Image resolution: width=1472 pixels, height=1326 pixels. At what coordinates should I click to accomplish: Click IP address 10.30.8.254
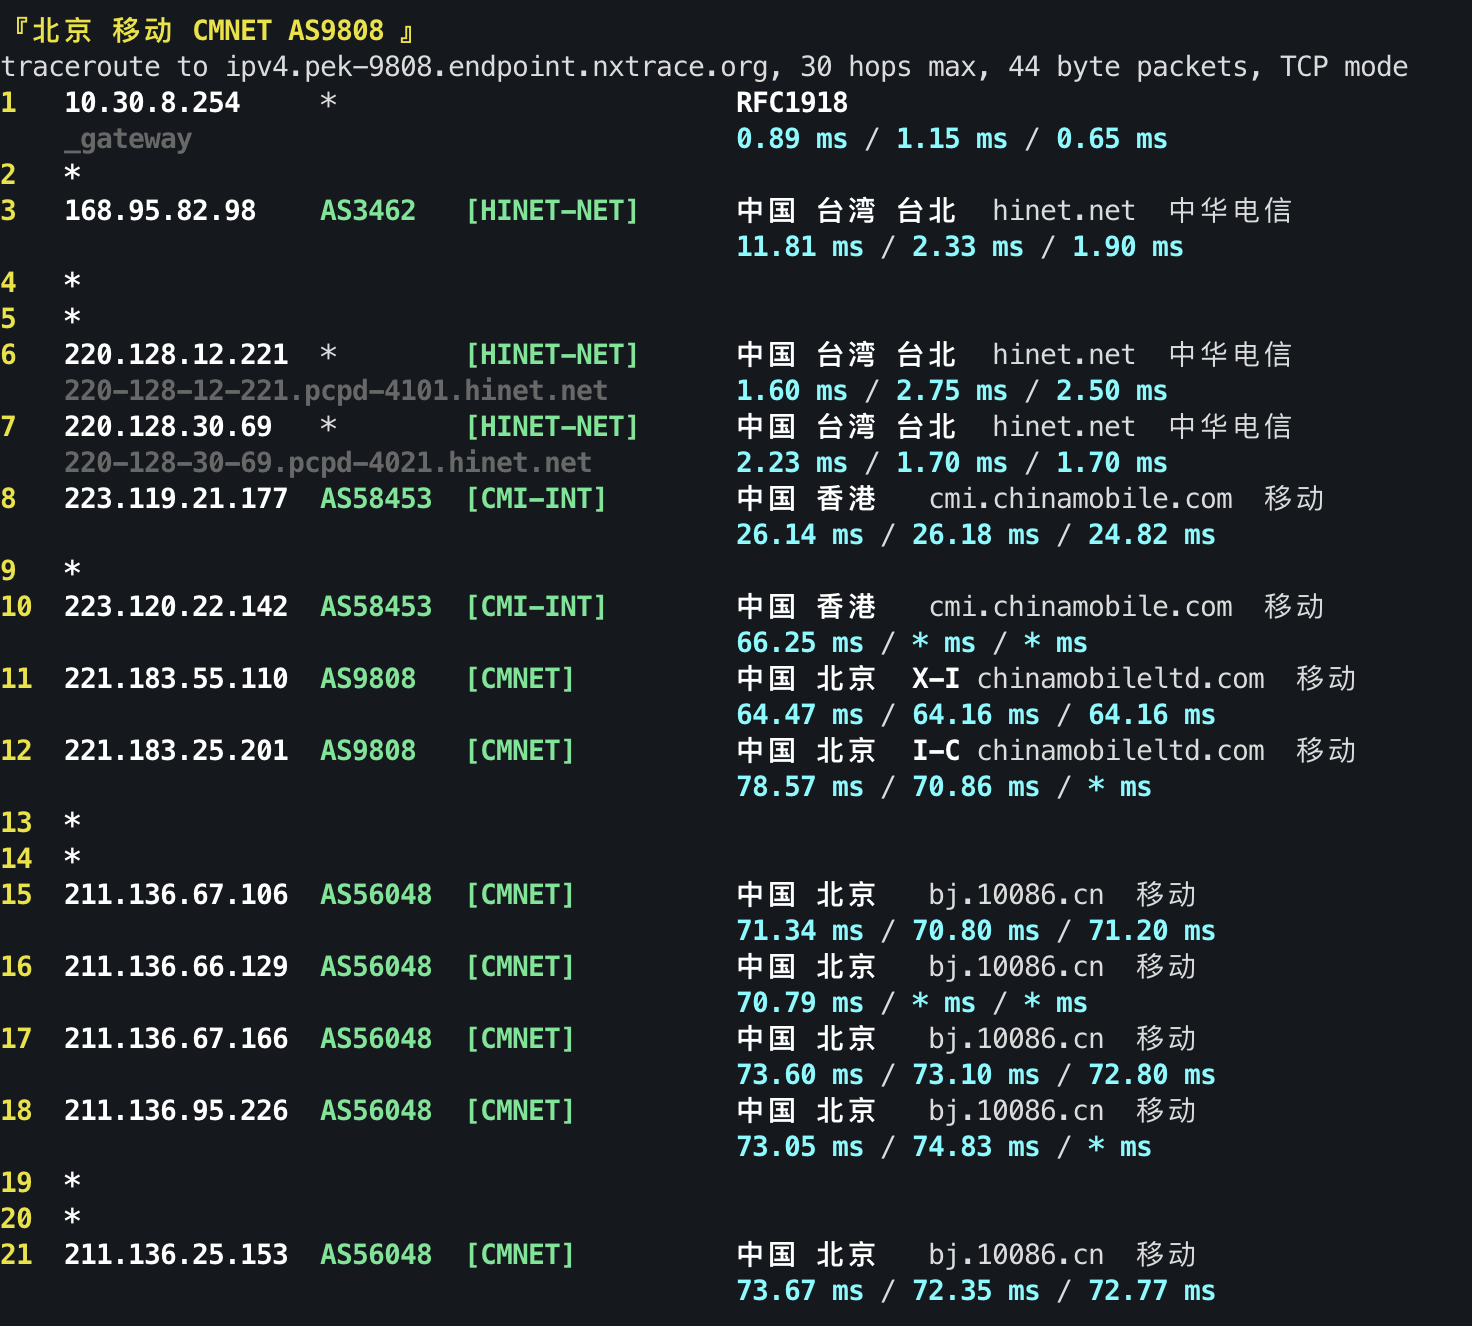(x=152, y=103)
